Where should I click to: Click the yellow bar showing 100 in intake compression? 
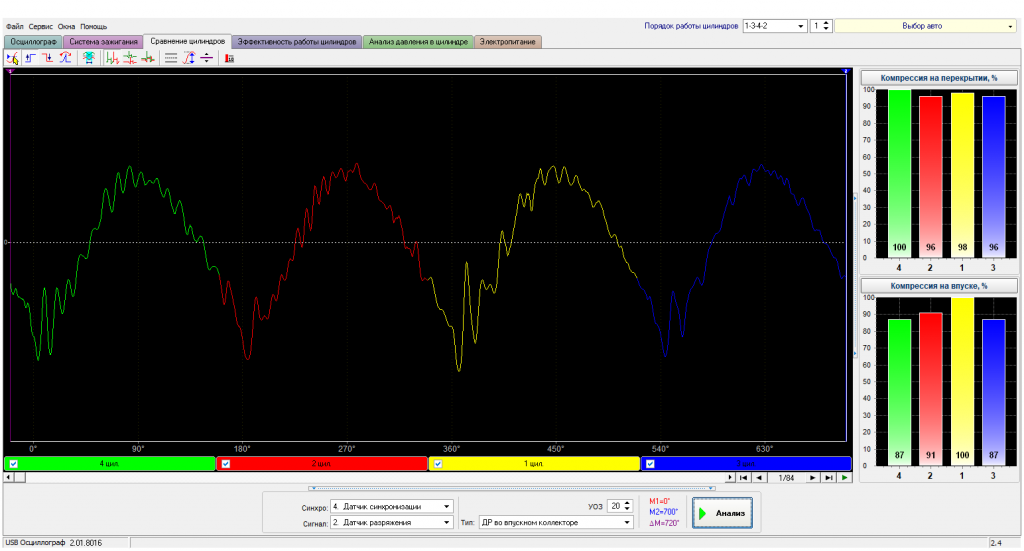click(962, 382)
